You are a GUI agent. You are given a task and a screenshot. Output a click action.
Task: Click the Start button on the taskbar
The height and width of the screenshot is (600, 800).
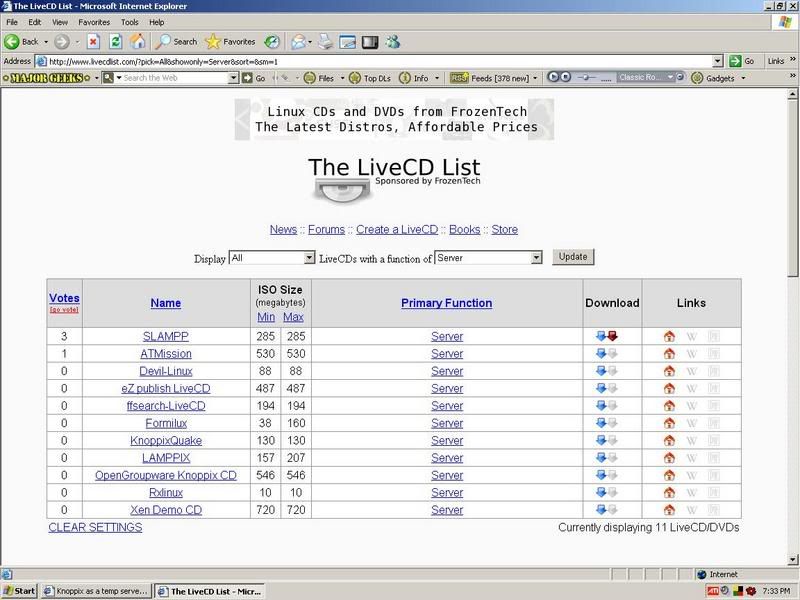[20, 591]
